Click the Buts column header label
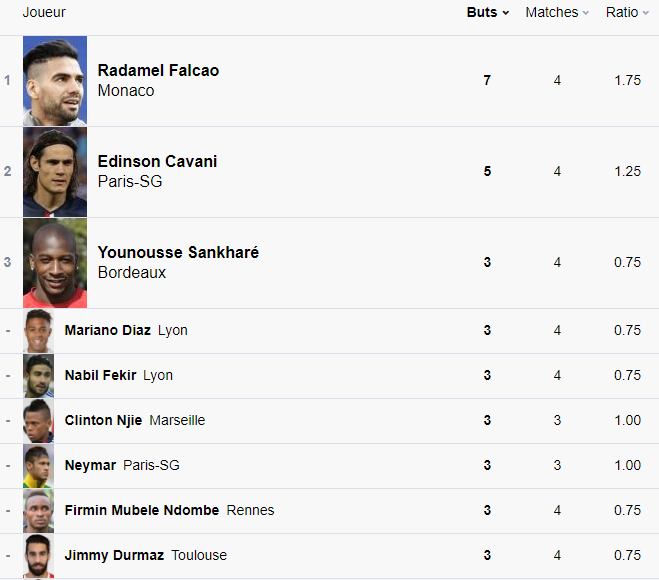Screen dimensions: 659x580 tap(481, 13)
